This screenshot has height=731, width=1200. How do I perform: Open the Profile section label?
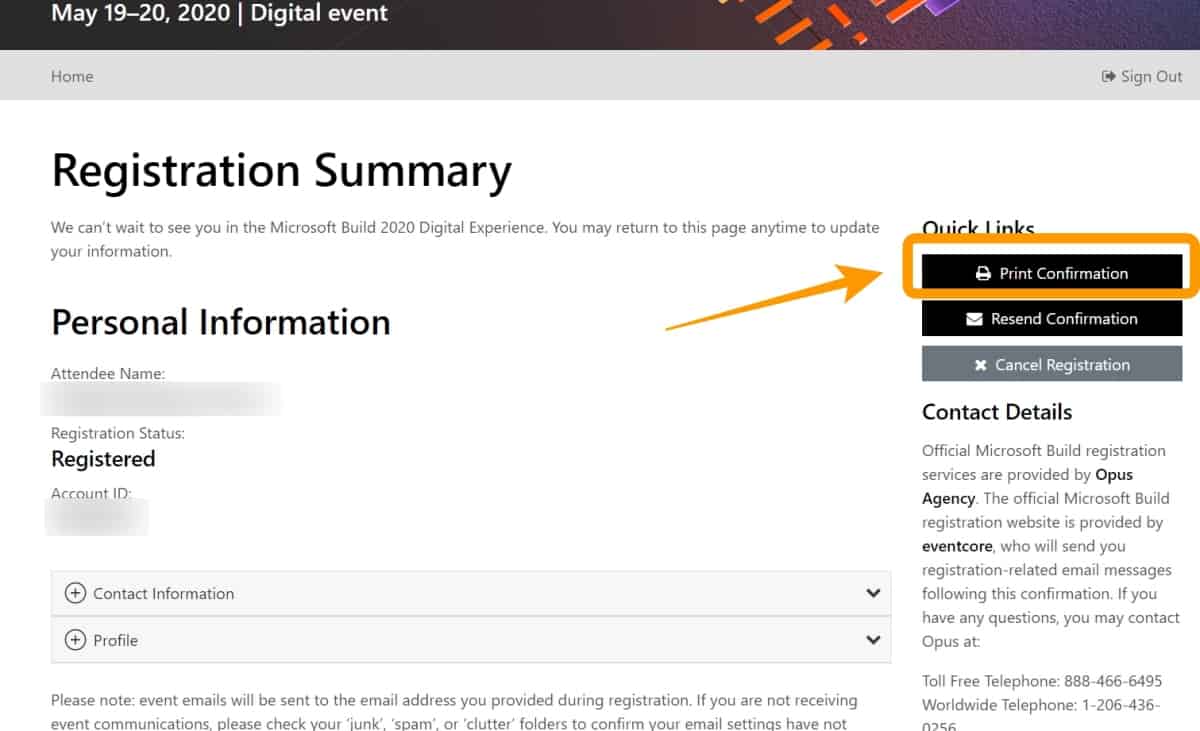coord(116,640)
